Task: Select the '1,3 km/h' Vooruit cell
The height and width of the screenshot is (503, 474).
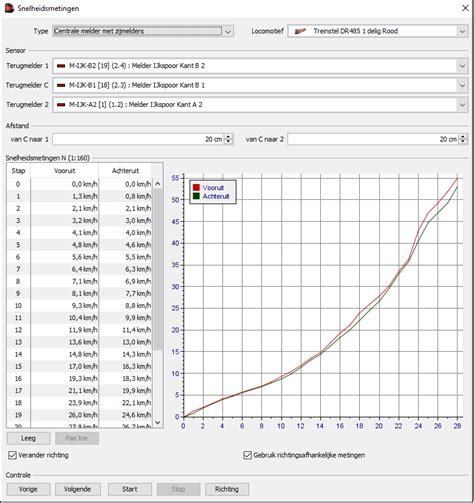Action: 65,196
